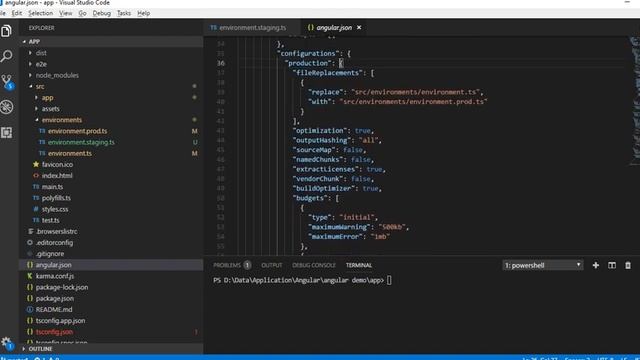Collapse the environments folder

(37, 120)
